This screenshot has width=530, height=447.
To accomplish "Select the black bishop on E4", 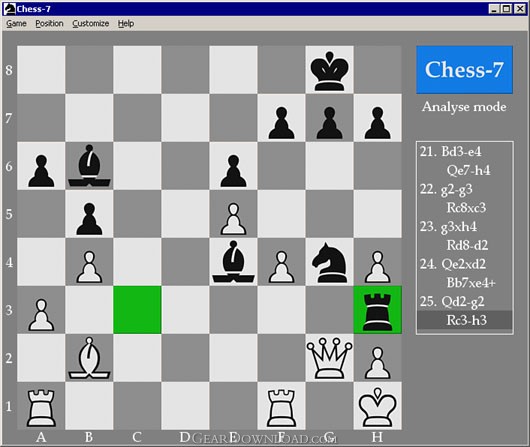I will pyautogui.click(x=233, y=262).
